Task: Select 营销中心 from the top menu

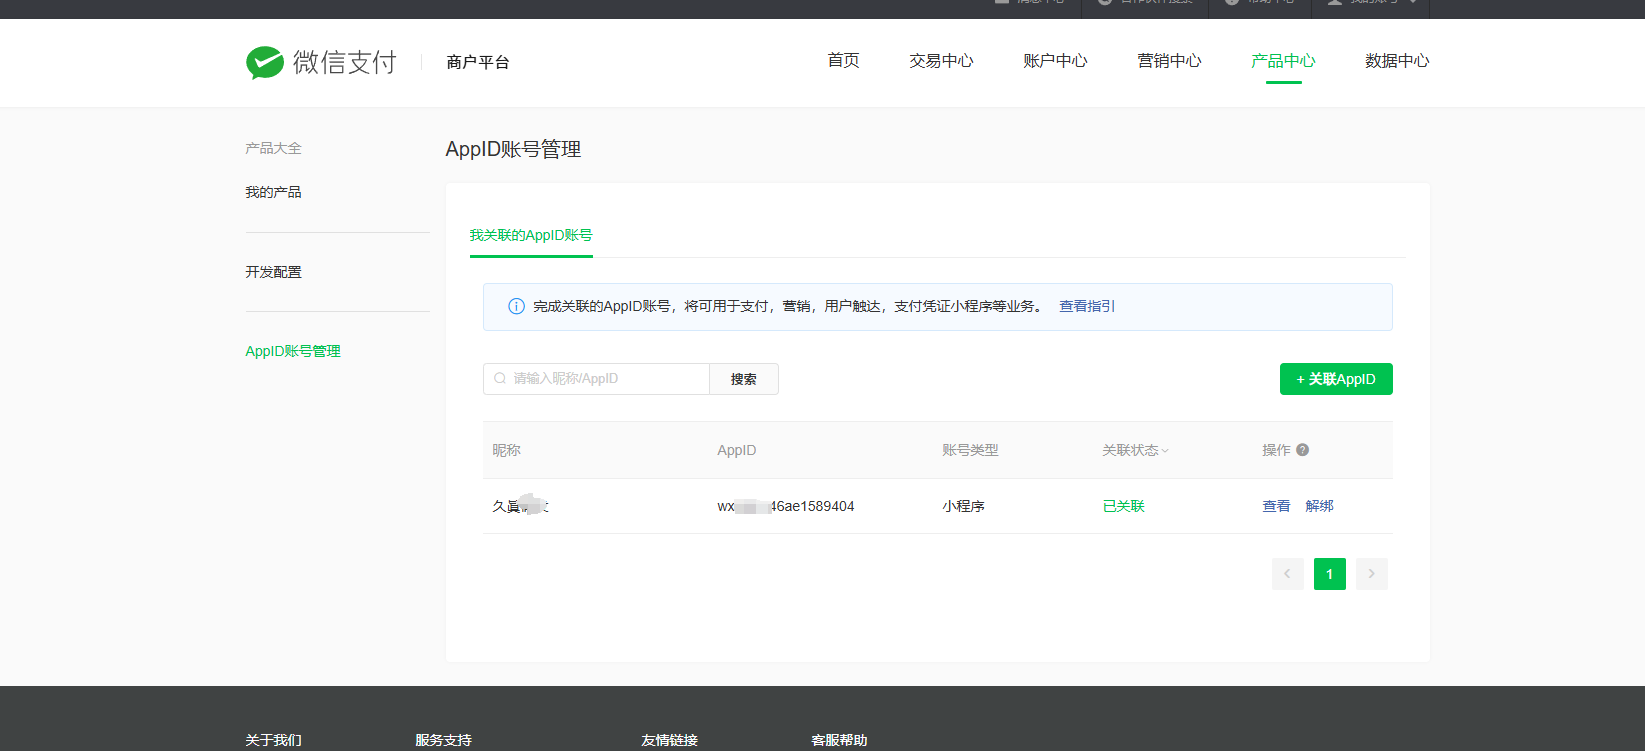Action: point(1169,61)
